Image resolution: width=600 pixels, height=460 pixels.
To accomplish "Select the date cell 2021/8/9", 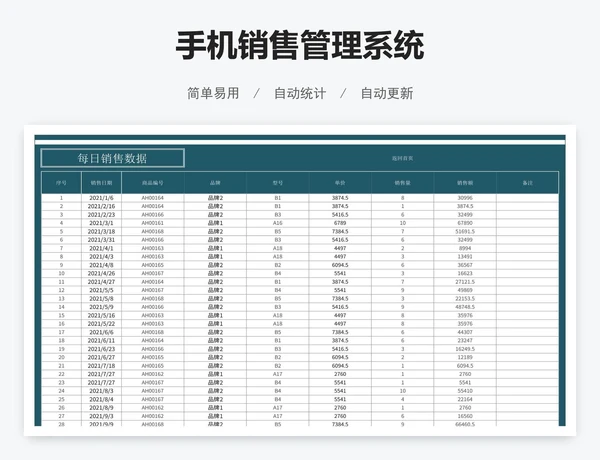I will (101, 408).
